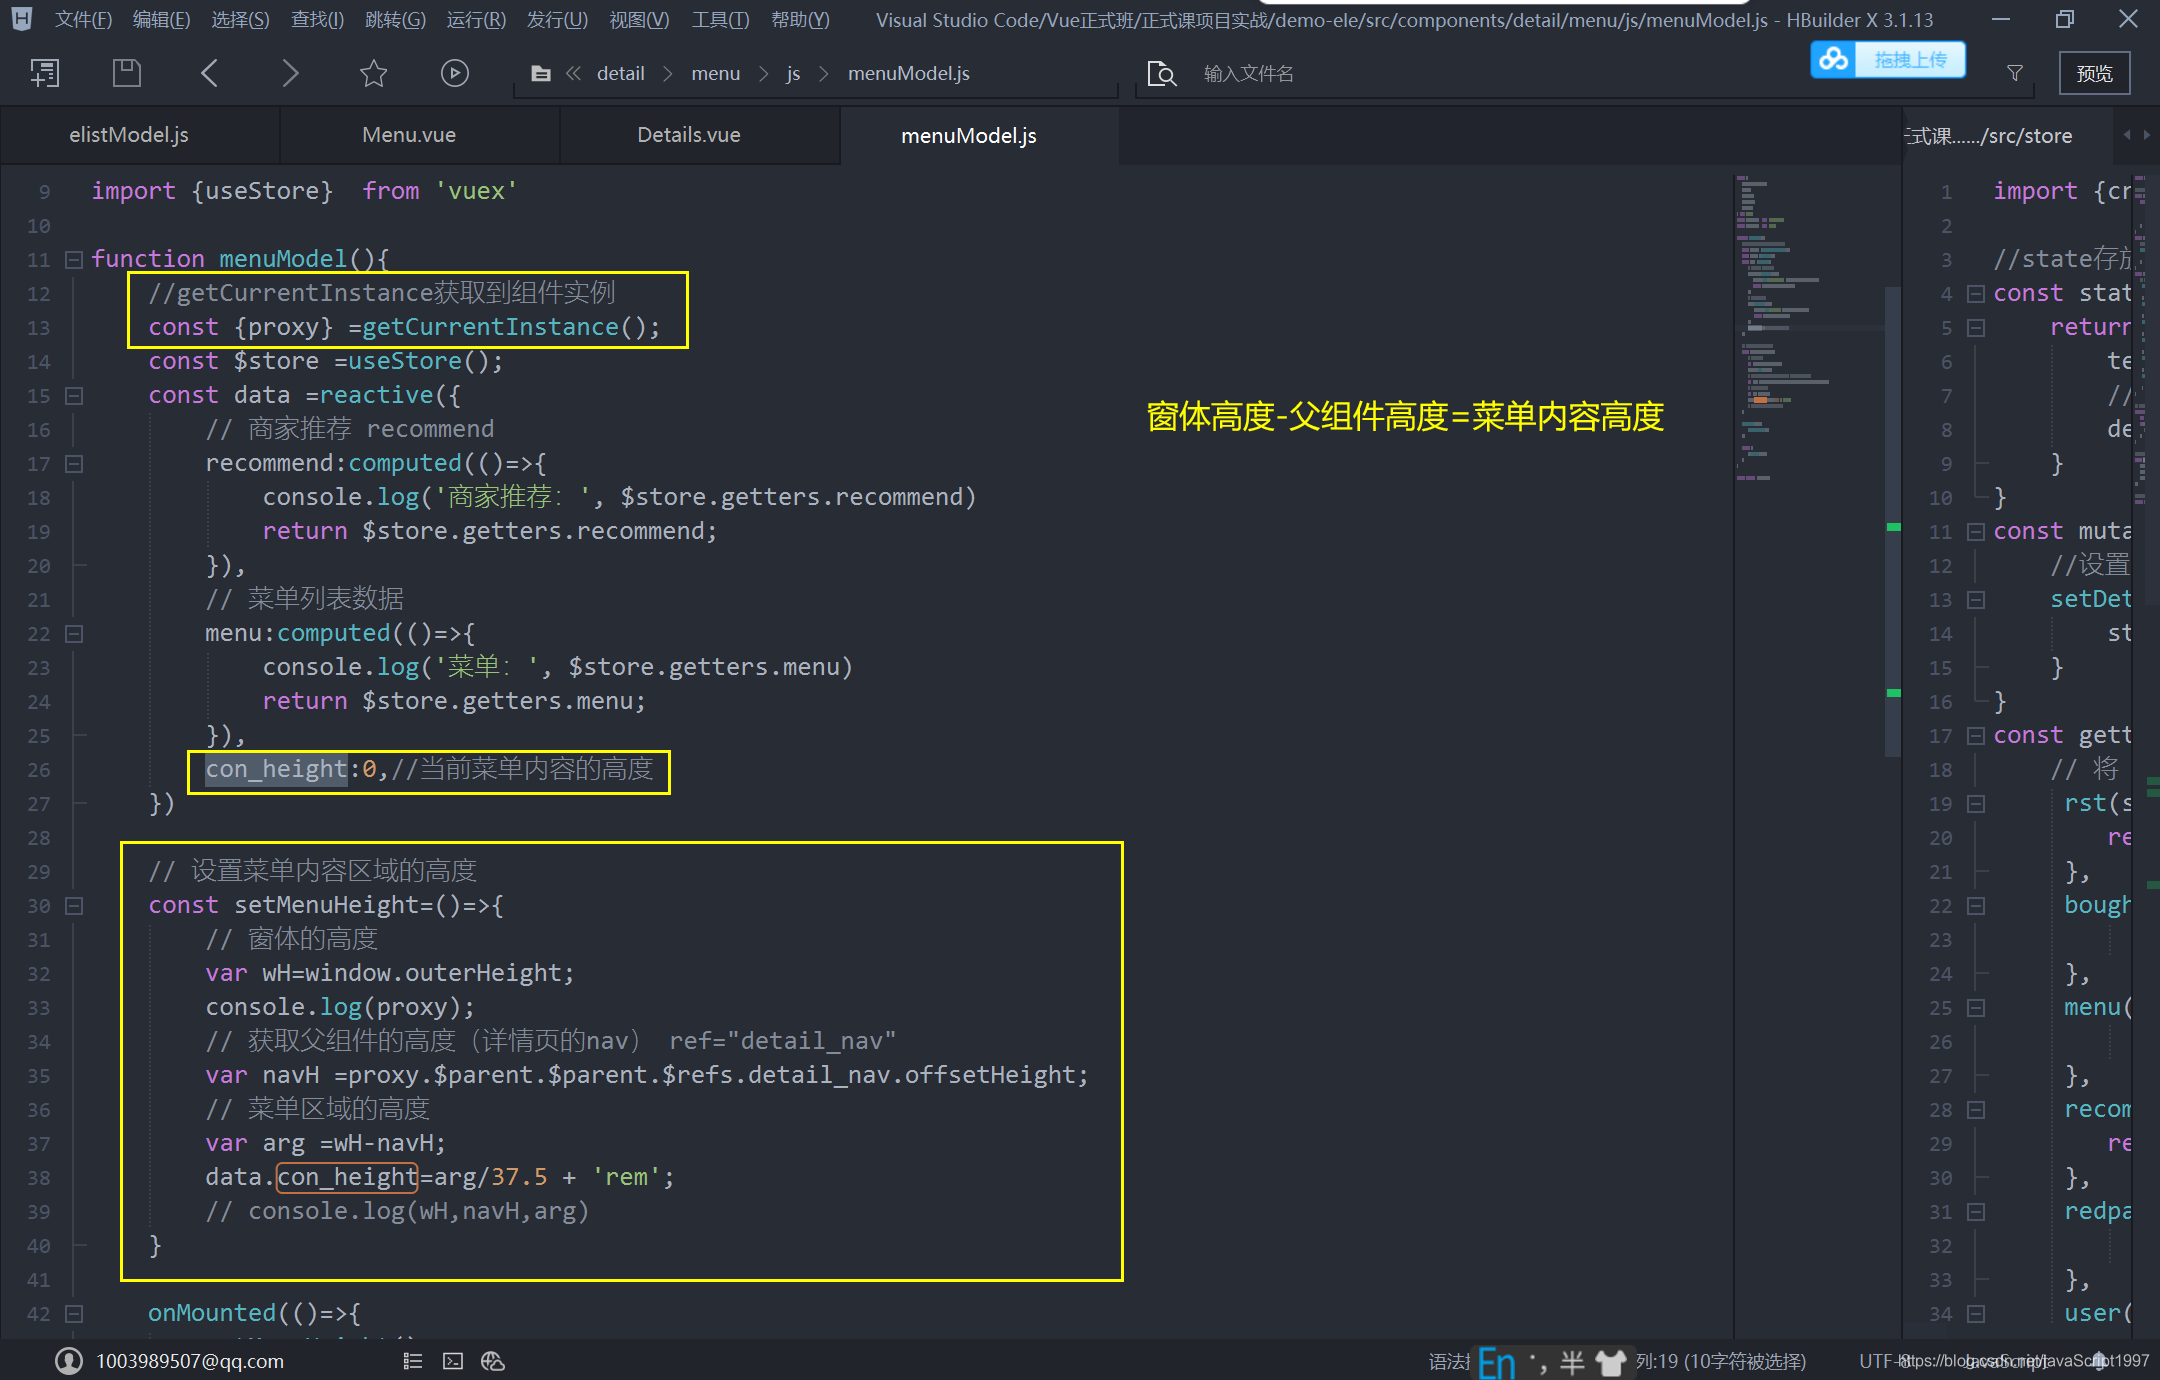Open the 帮助(Y) menu

pos(800,20)
